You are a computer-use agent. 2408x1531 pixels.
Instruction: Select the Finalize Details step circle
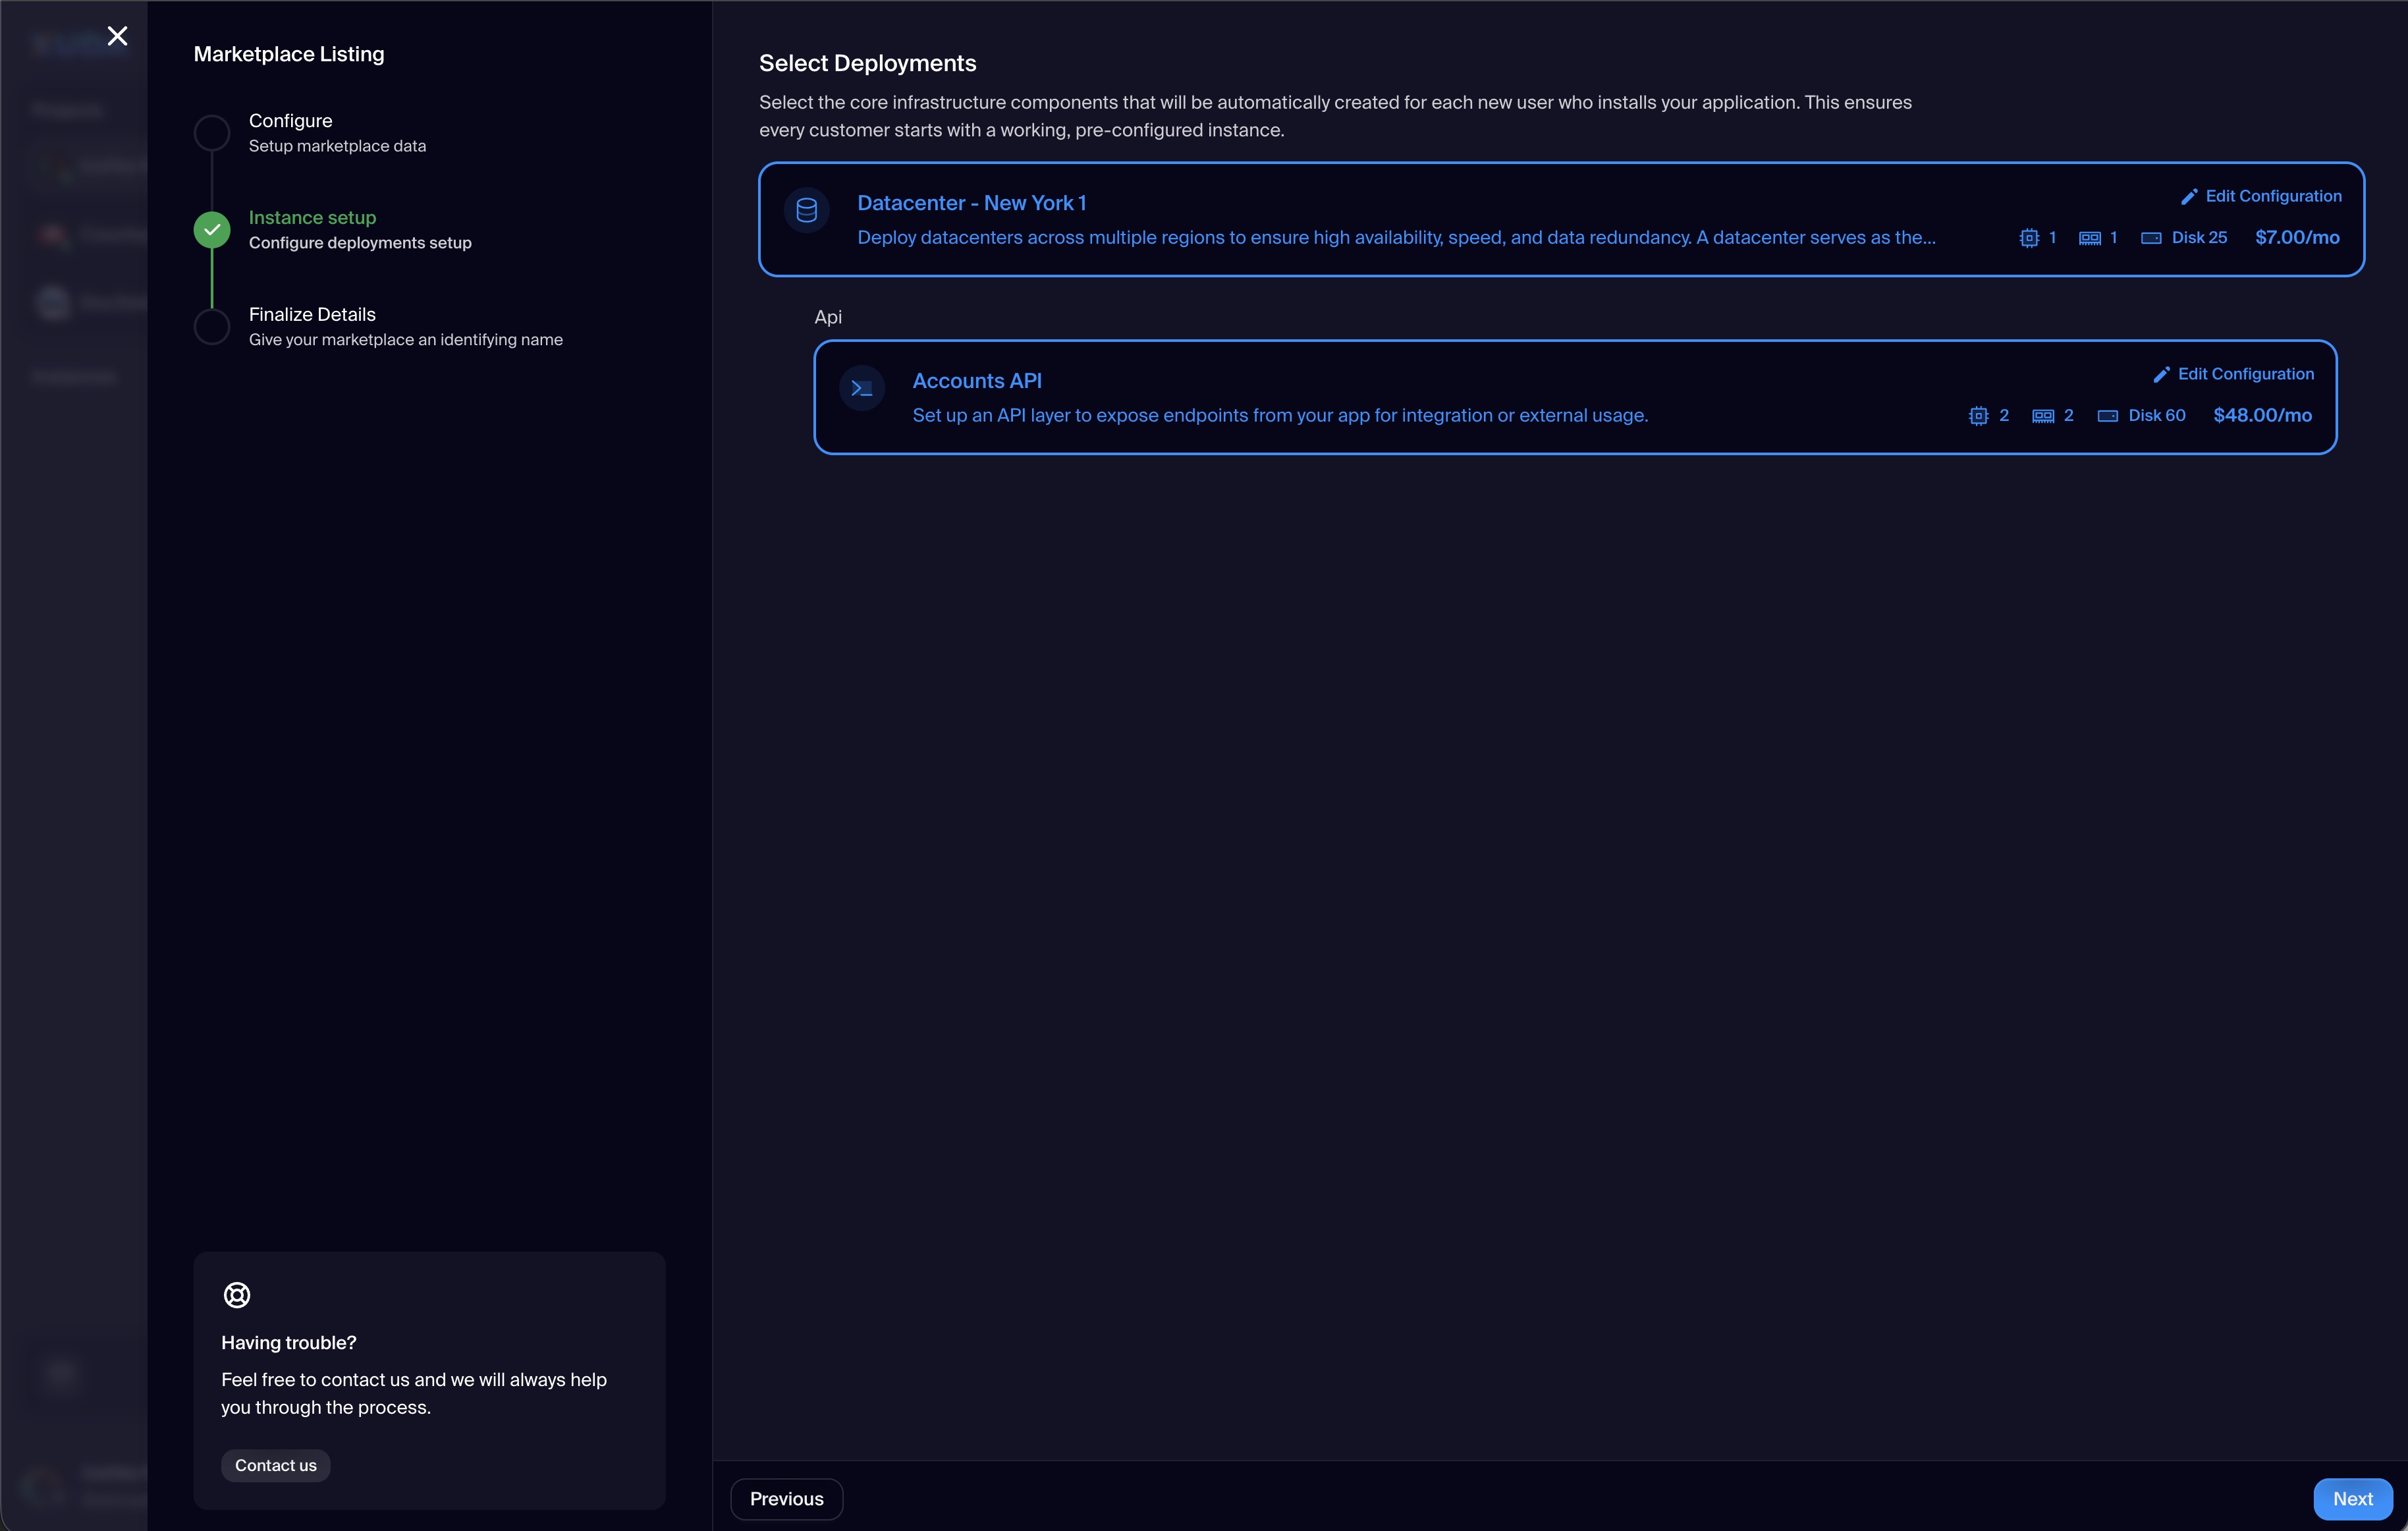(212, 327)
